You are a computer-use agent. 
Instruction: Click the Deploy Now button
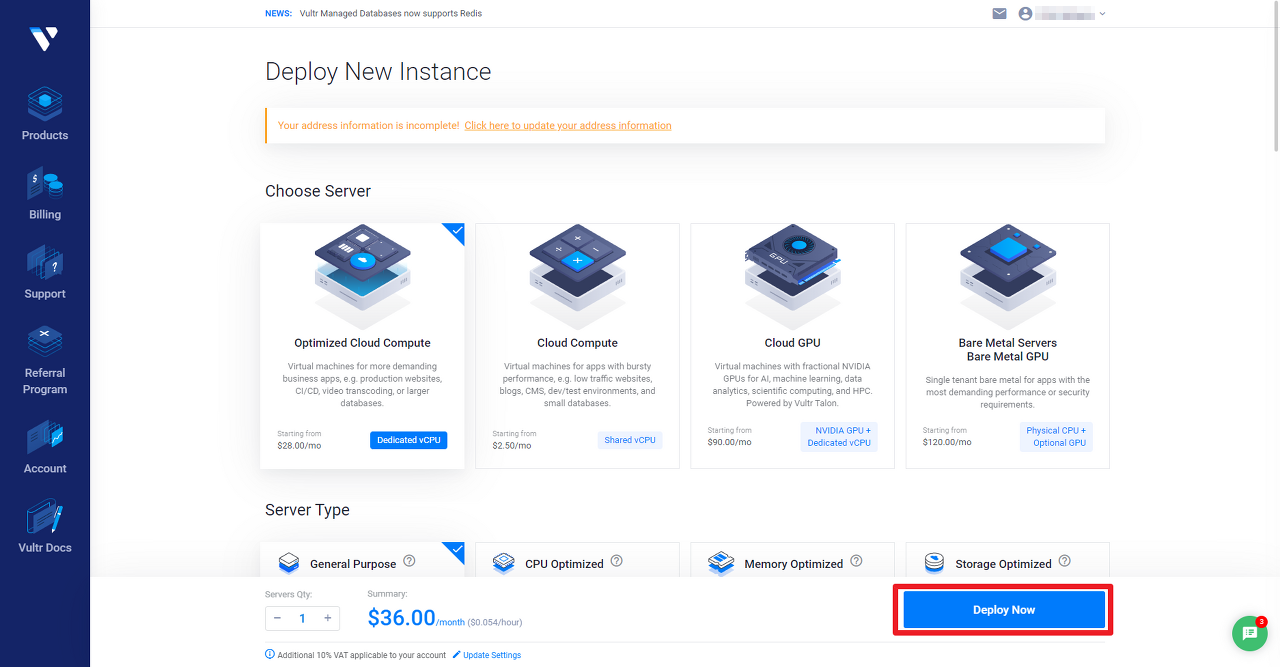[1004, 610]
